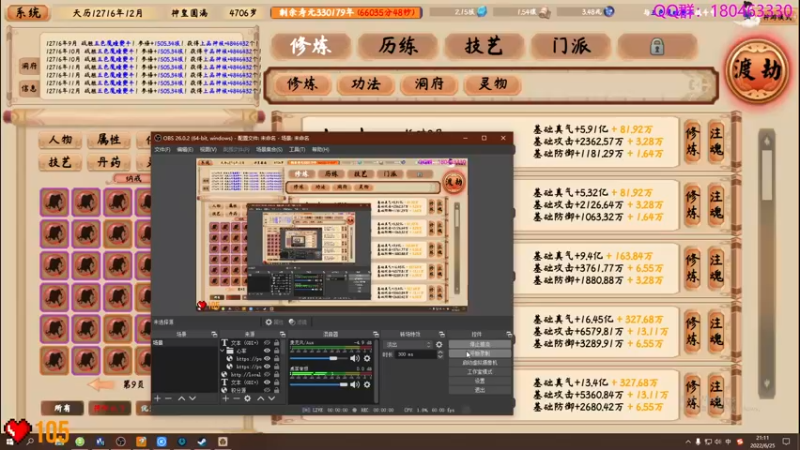This screenshot has height=450, width=800.
Task: Toggle visibility of topmost 文本 (GDI+) source
Action: point(267,343)
